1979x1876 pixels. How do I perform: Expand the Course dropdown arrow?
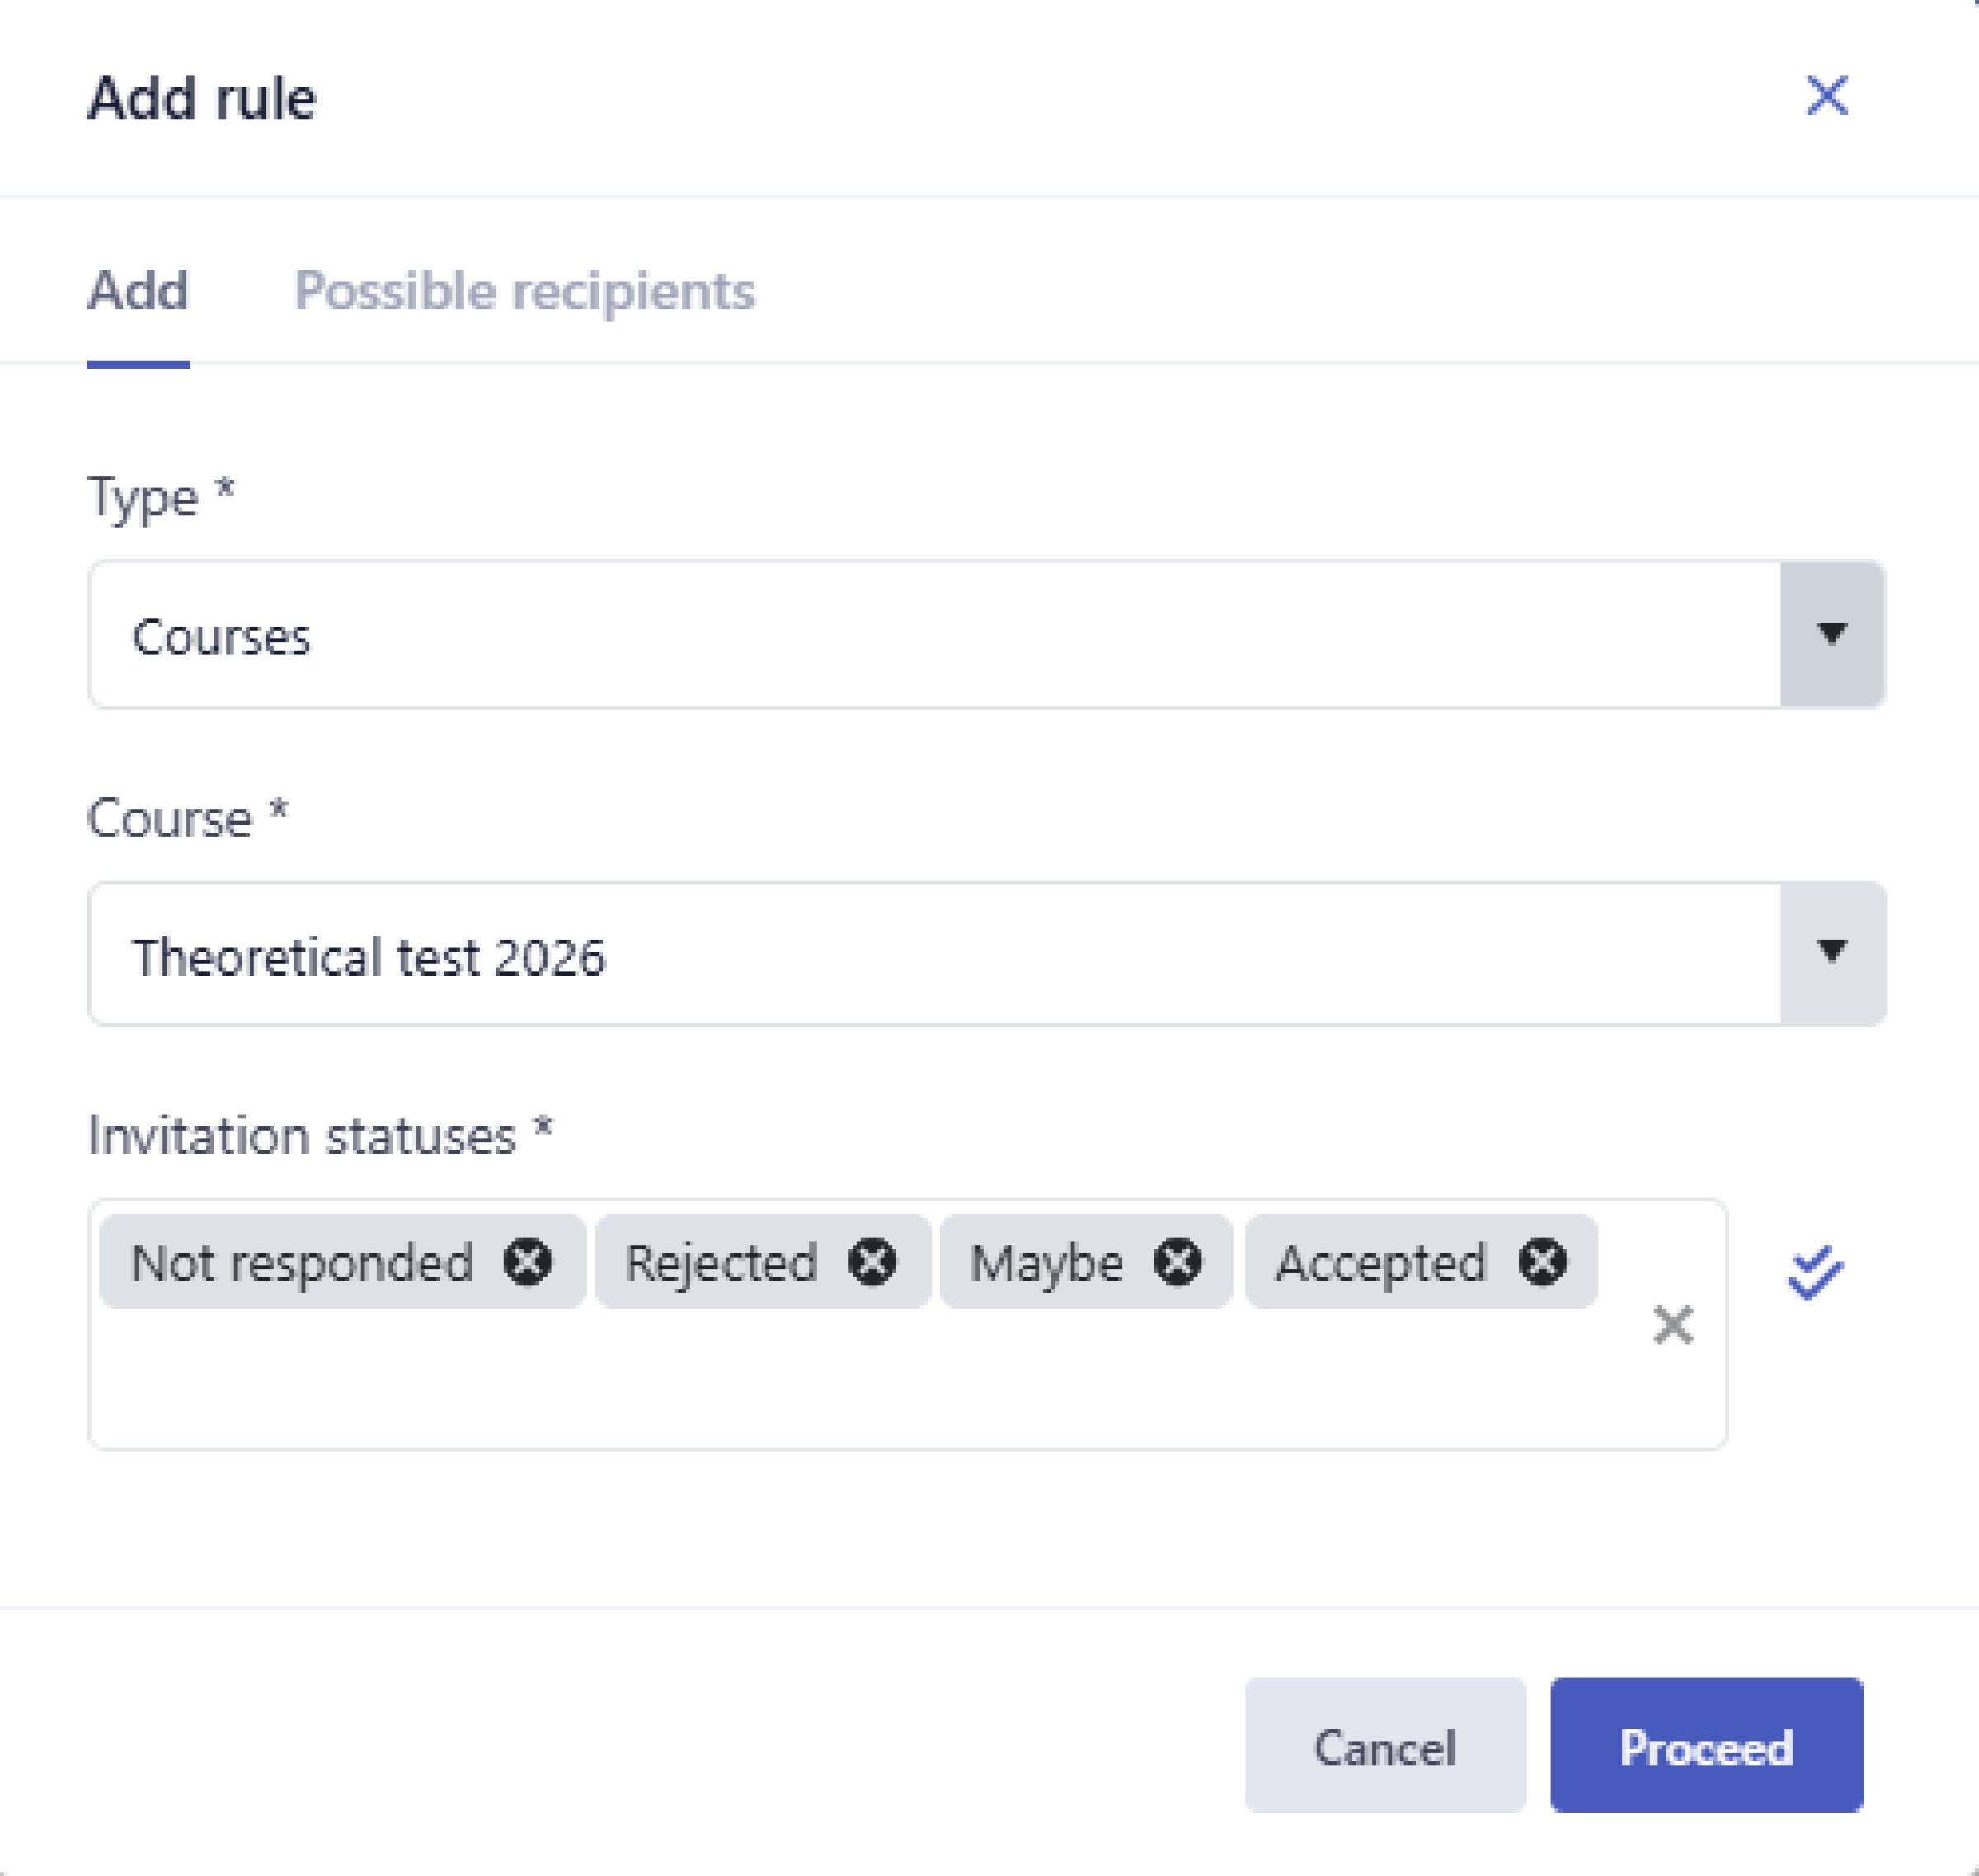pyautogui.click(x=1832, y=952)
